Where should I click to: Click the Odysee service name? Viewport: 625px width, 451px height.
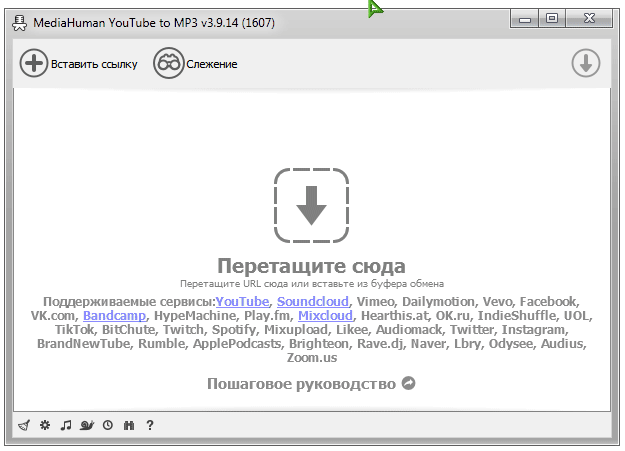point(511,343)
